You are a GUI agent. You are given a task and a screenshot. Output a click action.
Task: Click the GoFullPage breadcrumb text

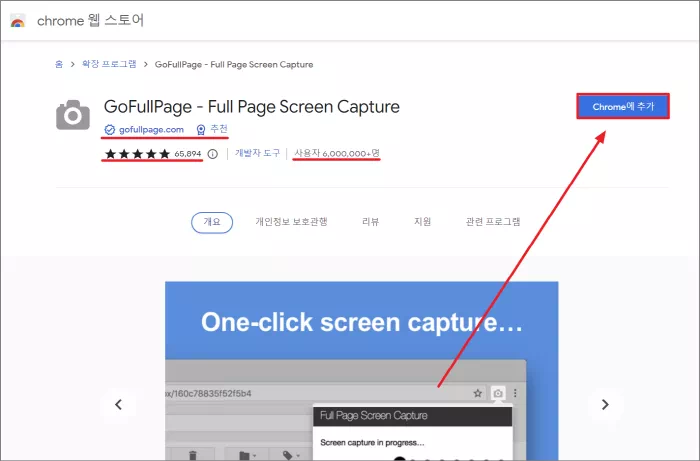pos(234,65)
